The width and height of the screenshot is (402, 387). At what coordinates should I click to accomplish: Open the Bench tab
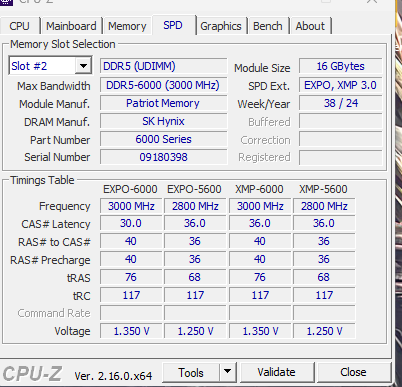268,26
